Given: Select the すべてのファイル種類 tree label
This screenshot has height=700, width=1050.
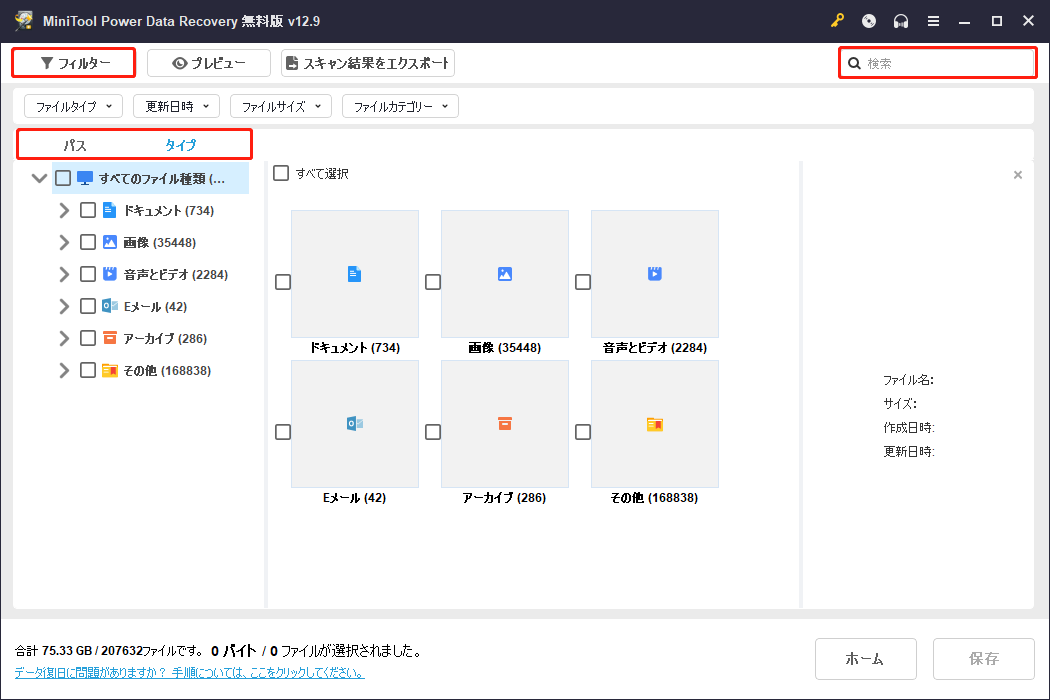Looking at the screenshot, I should click(162, 179).
